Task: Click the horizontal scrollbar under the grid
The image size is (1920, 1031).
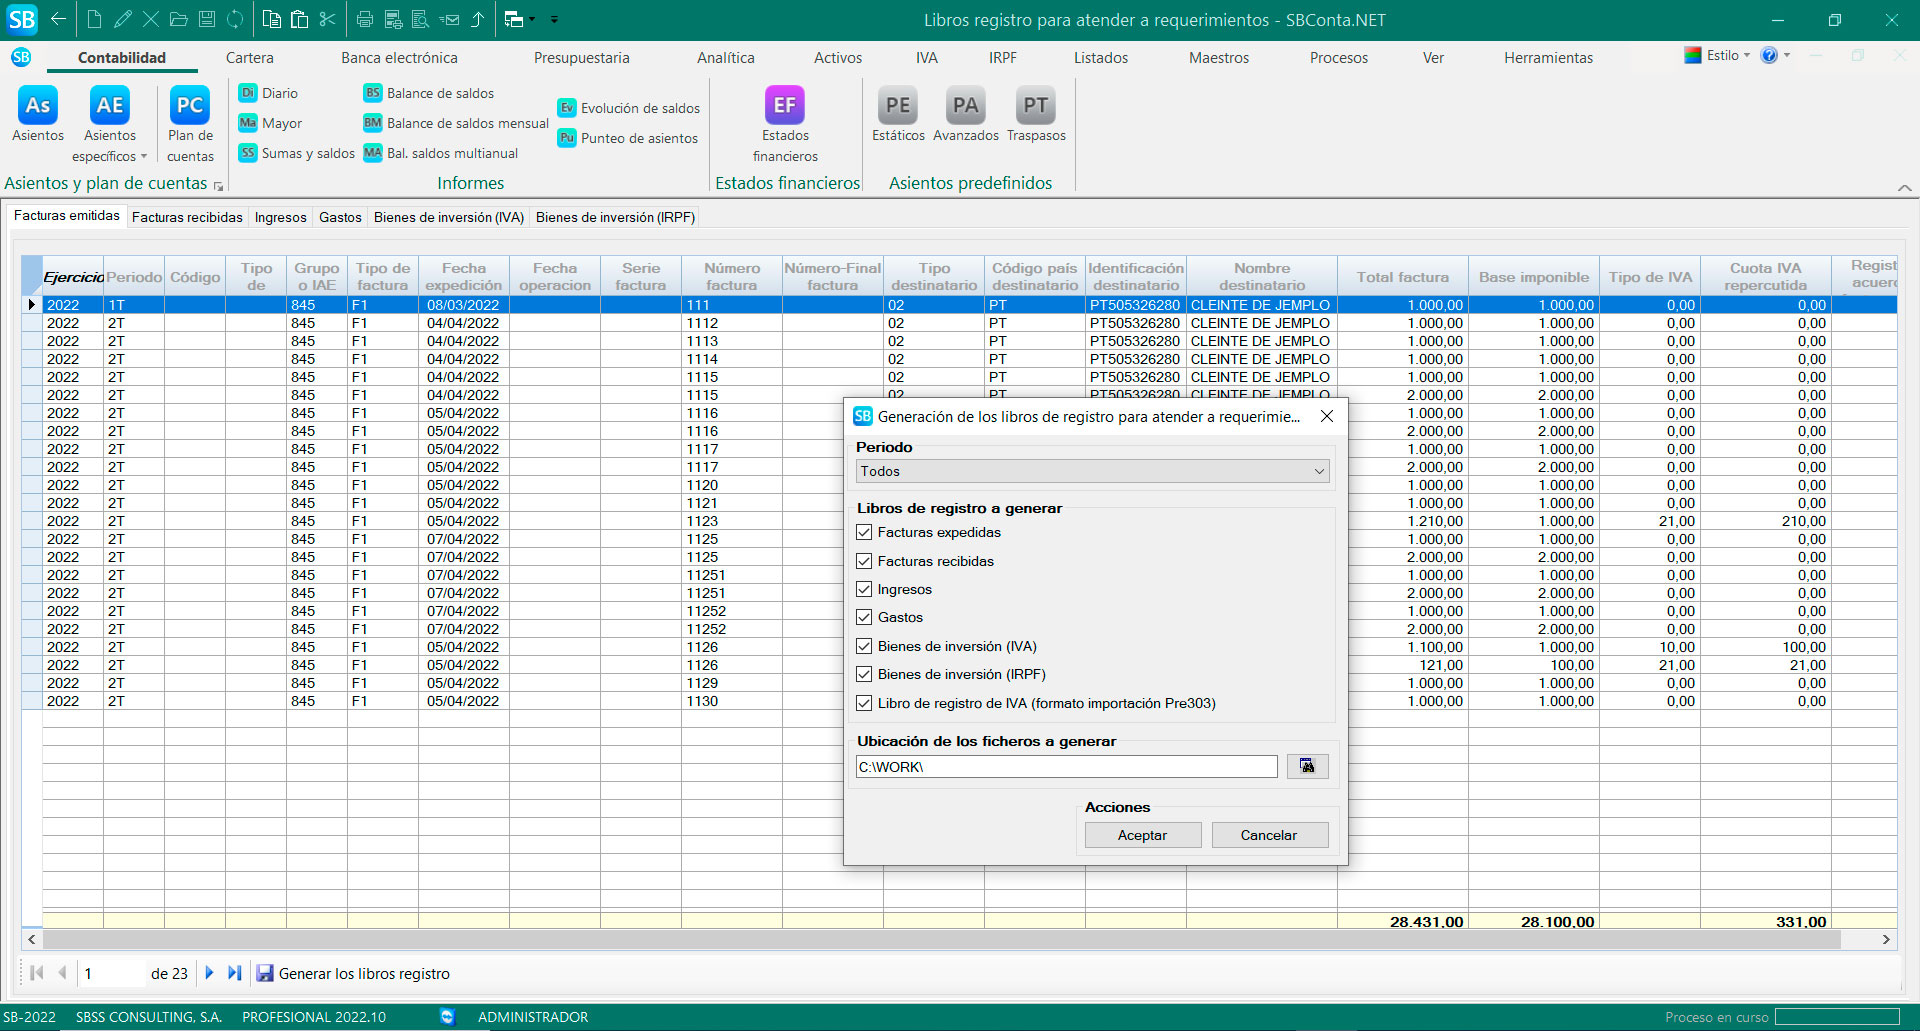Action: click(940, 940)
